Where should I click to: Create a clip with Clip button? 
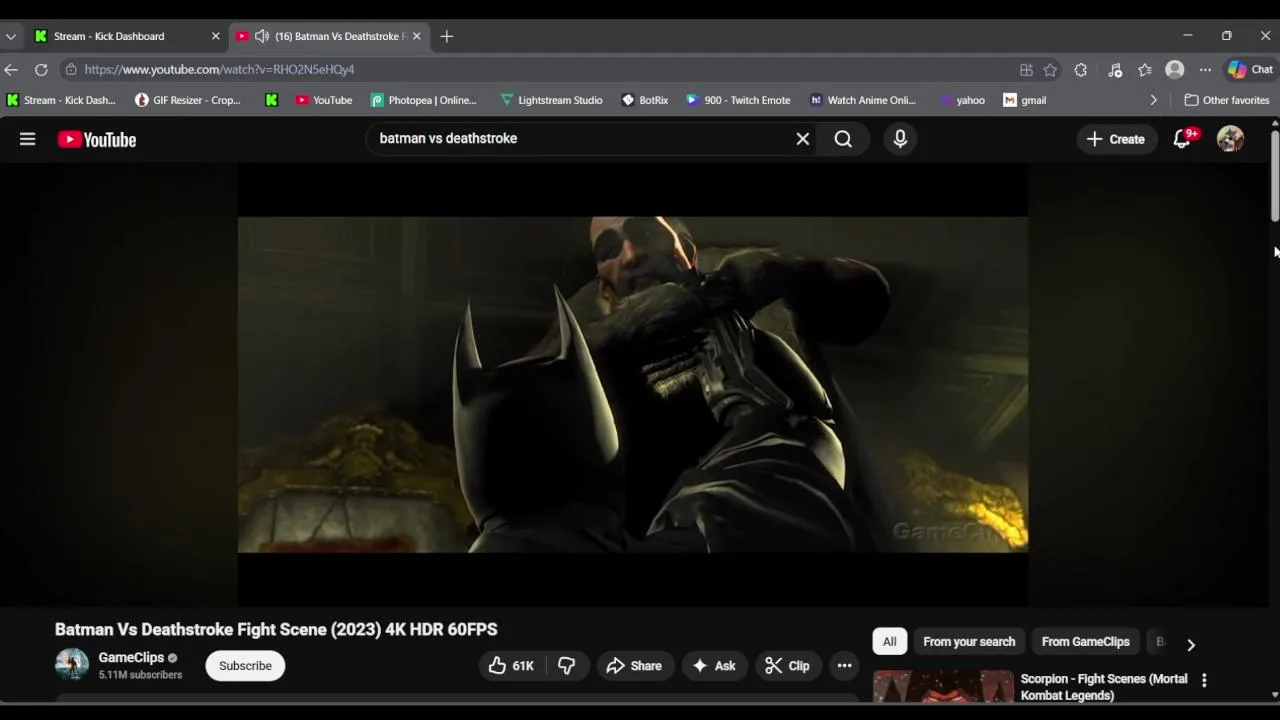click(787, 666)
